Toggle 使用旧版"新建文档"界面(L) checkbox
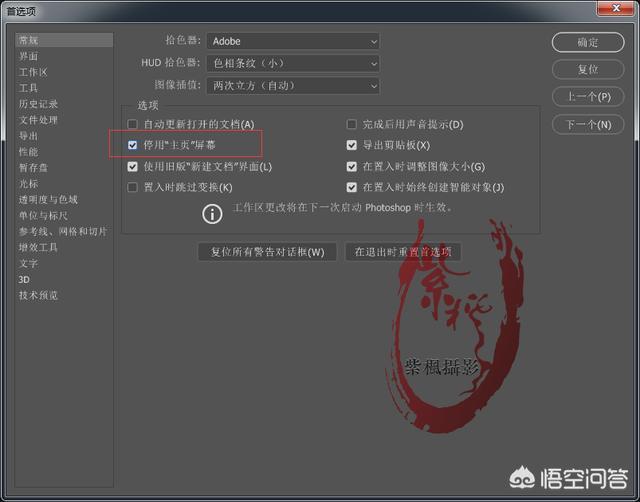The width and height of the screenshot is (640, 502). click(x=132, y=166)
